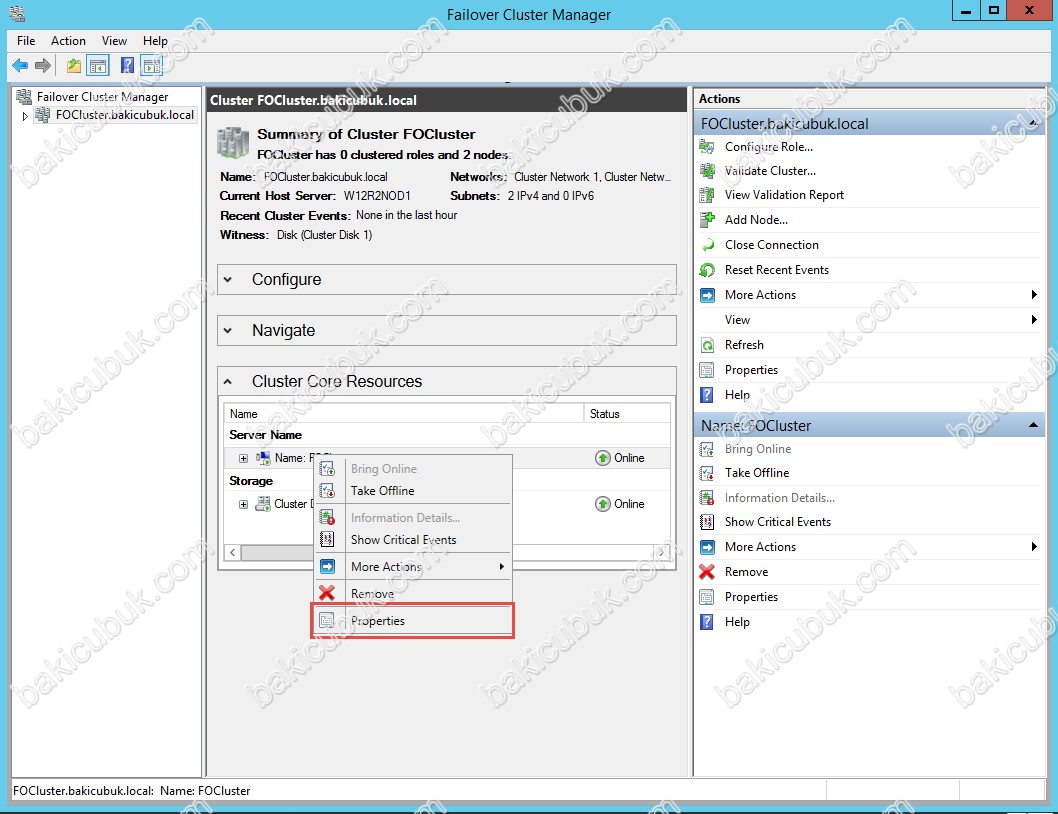Click Add Node... action link
This screenshot has height=814, width=1058.
pyautogui.click(x=756, y=219)
